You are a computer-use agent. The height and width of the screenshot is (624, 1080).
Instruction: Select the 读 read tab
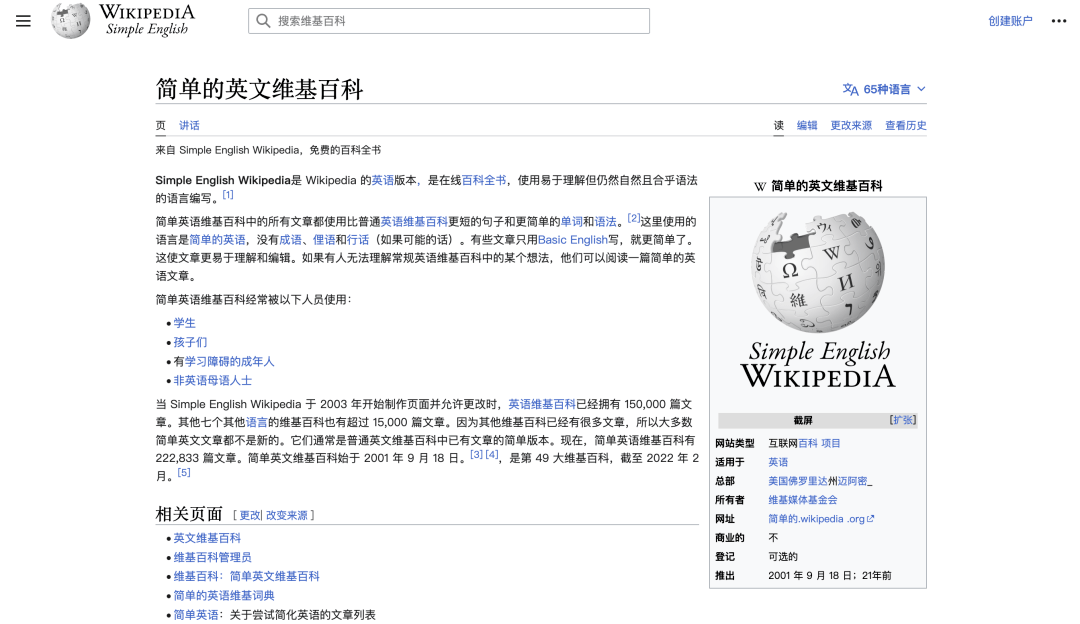[x=779, y=125]
